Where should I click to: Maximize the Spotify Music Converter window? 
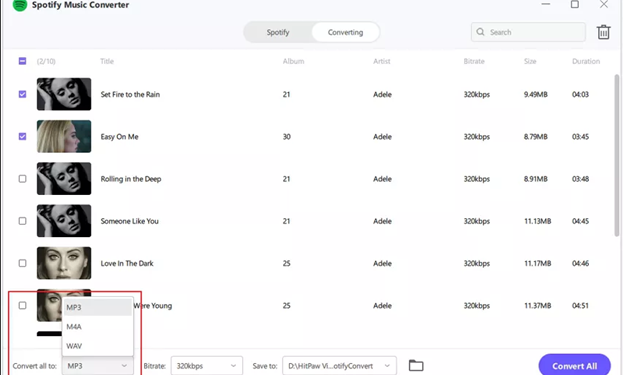575,4
